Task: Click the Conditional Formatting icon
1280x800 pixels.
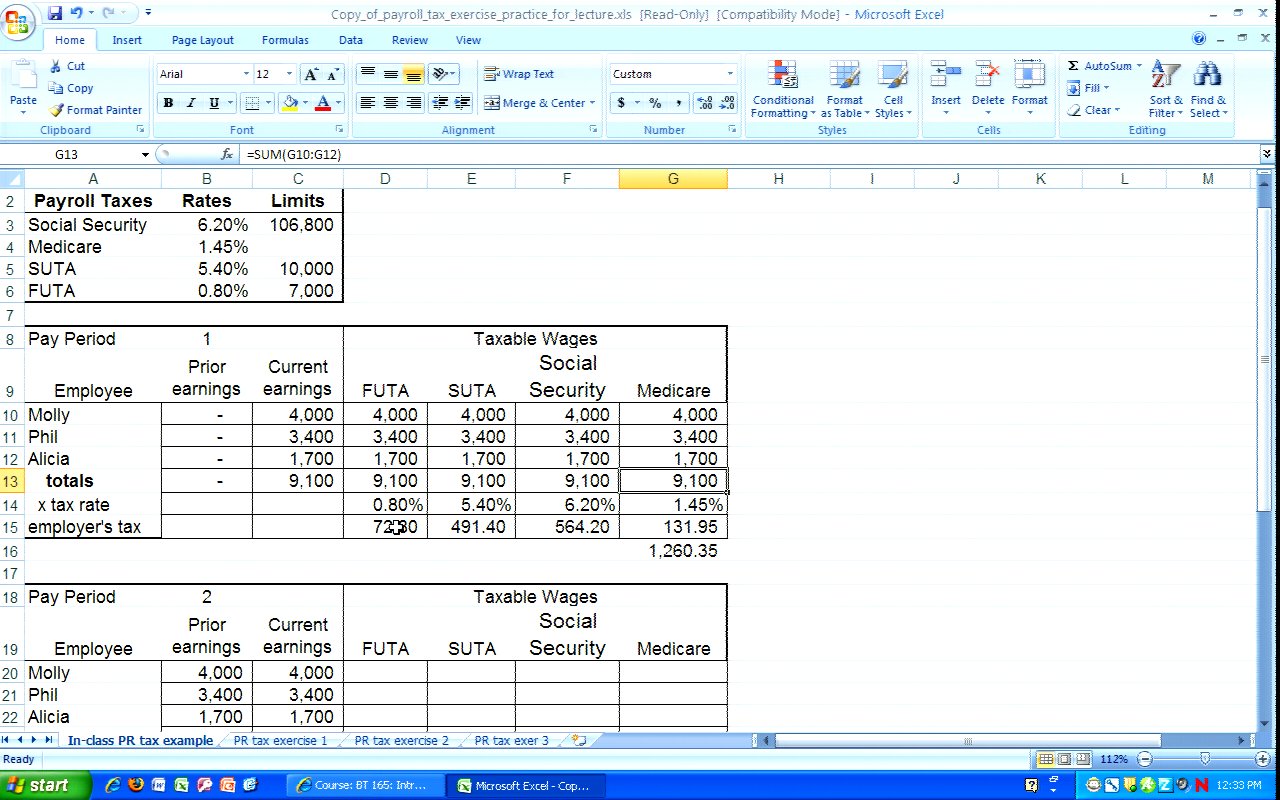Action: [x=782, y=77]
